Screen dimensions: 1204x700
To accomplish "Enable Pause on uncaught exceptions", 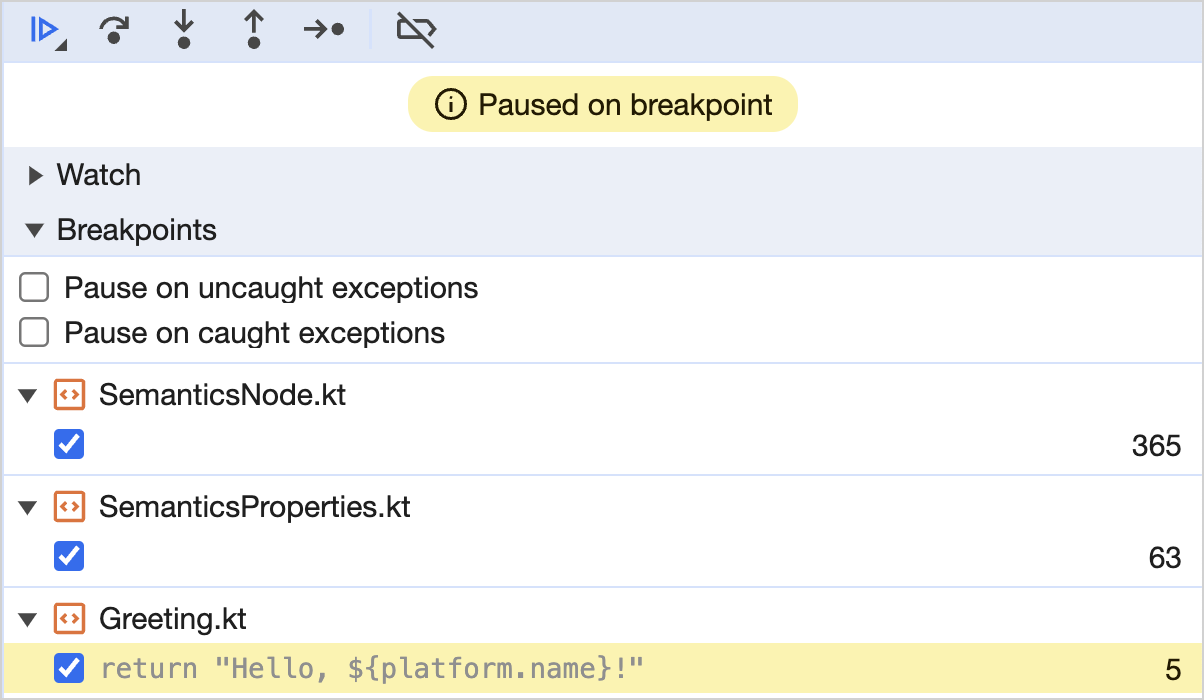I will (x=35, y=288).
